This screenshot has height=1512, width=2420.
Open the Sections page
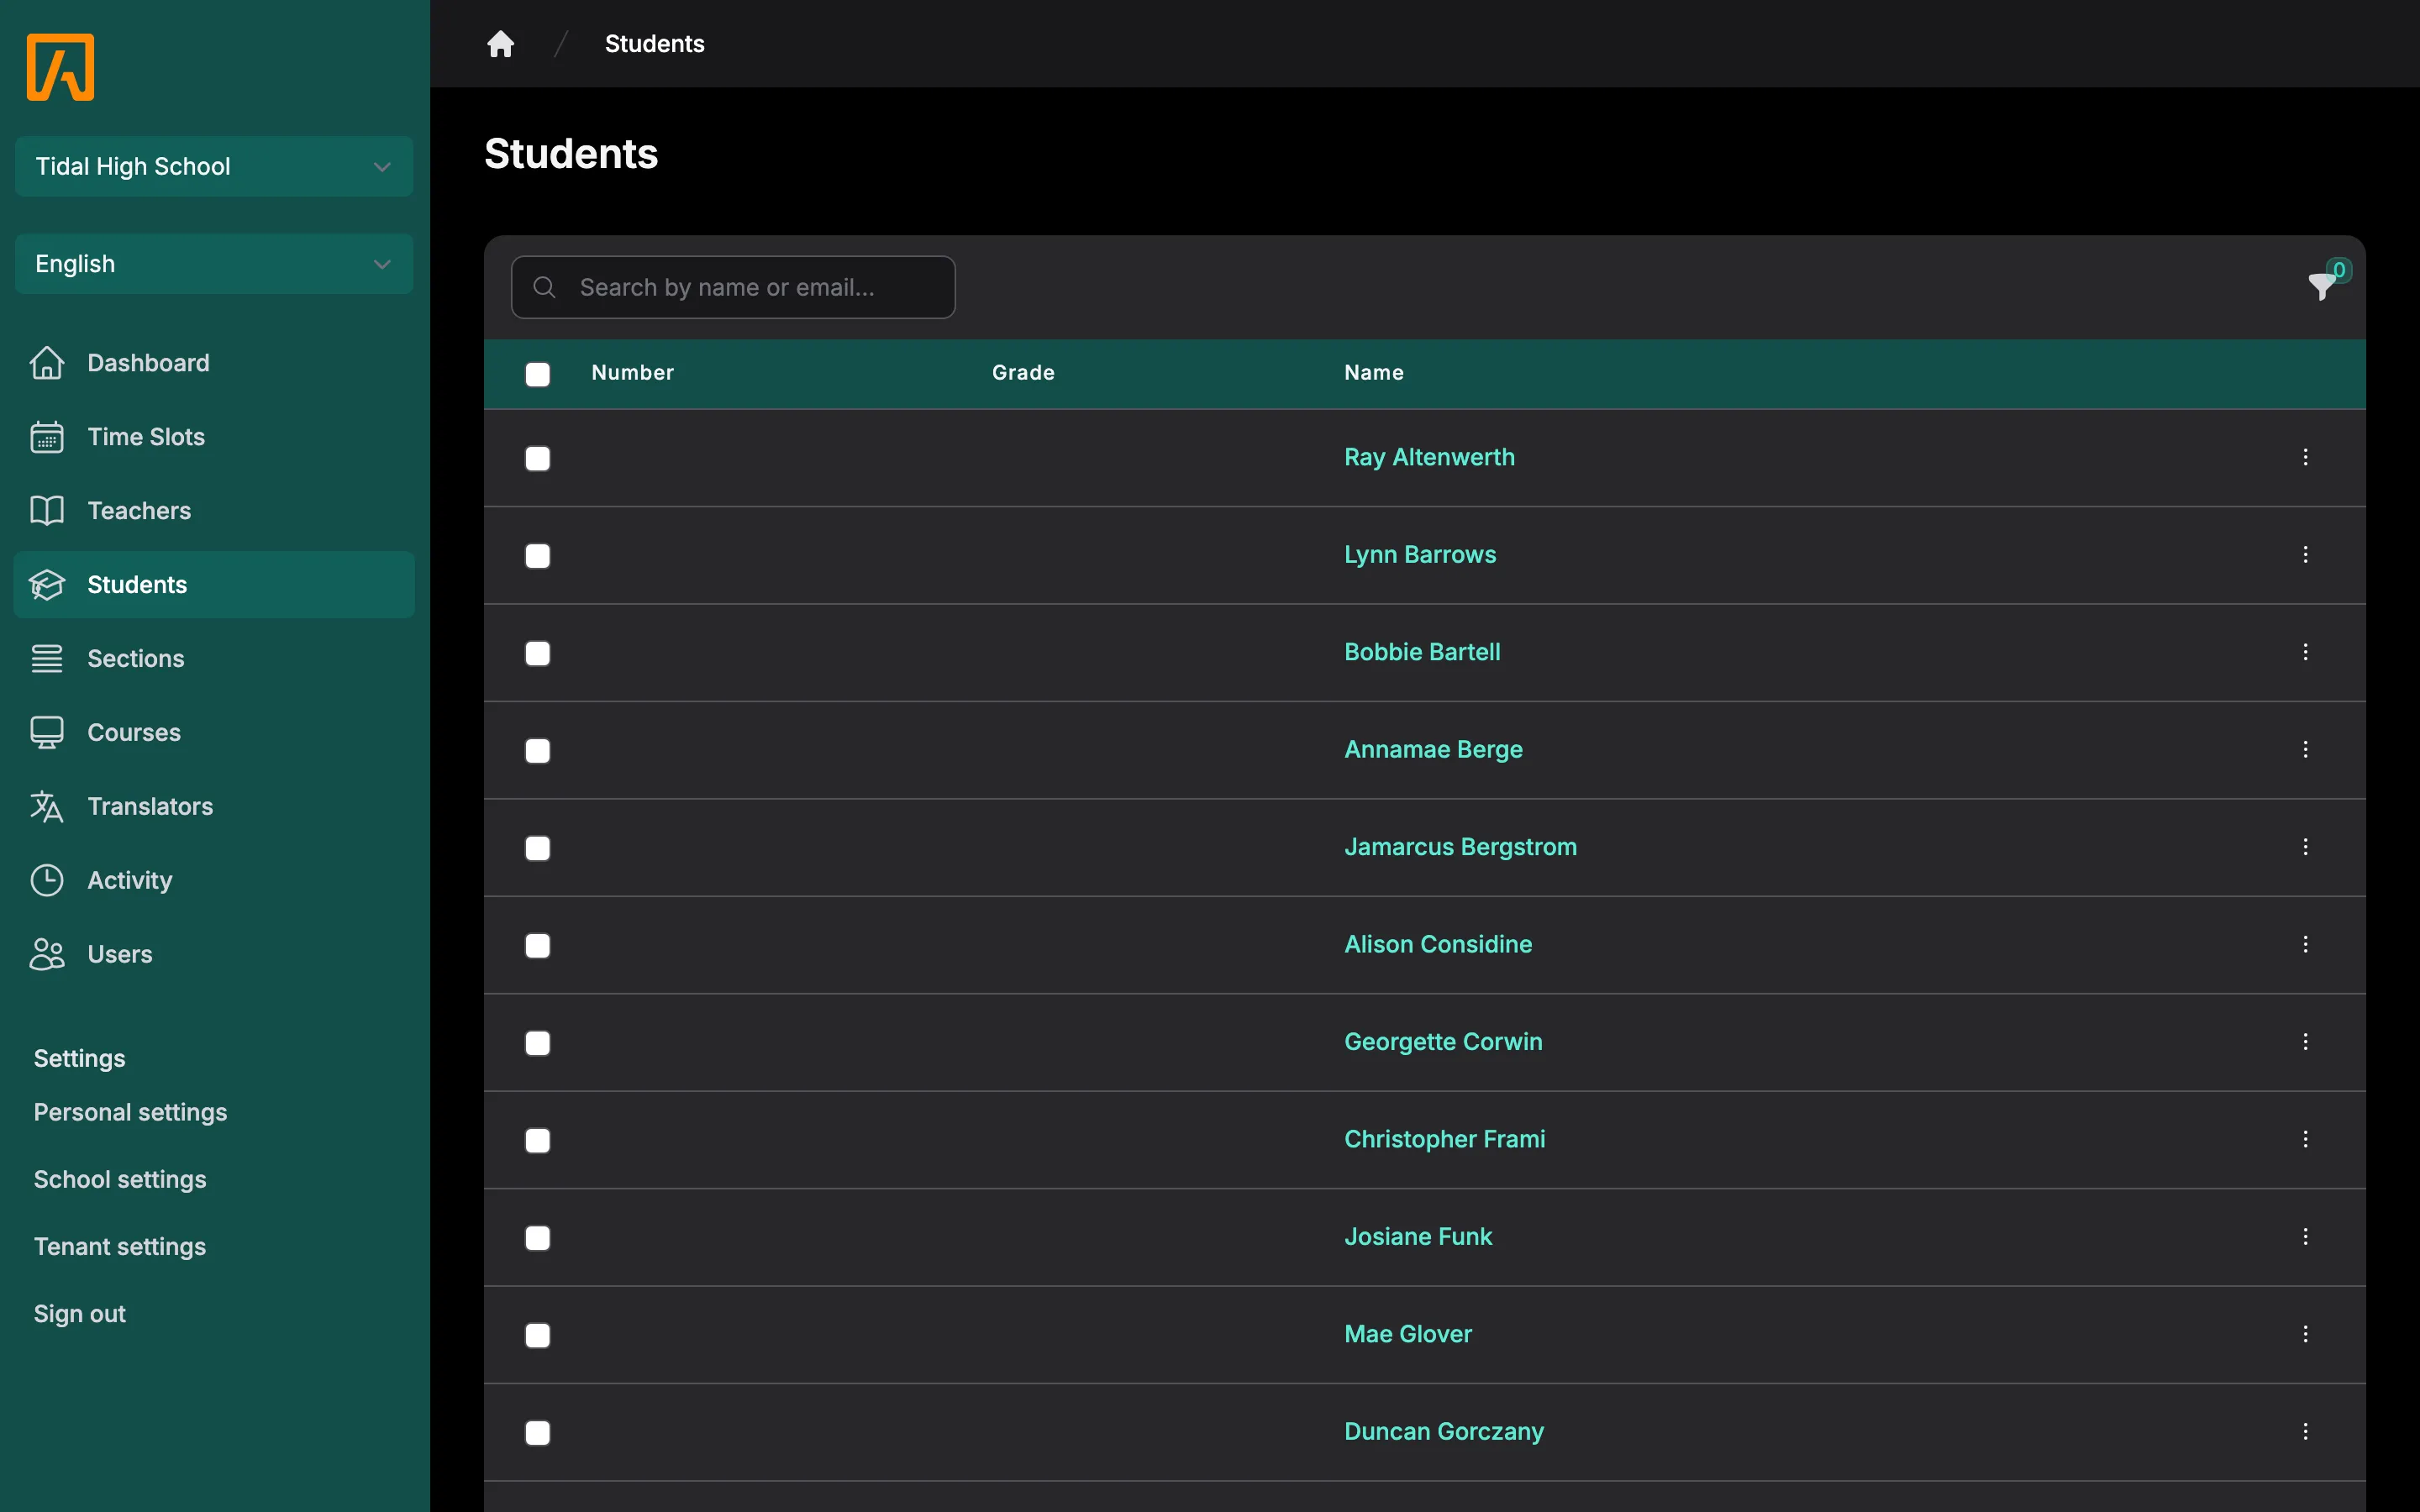214,658
